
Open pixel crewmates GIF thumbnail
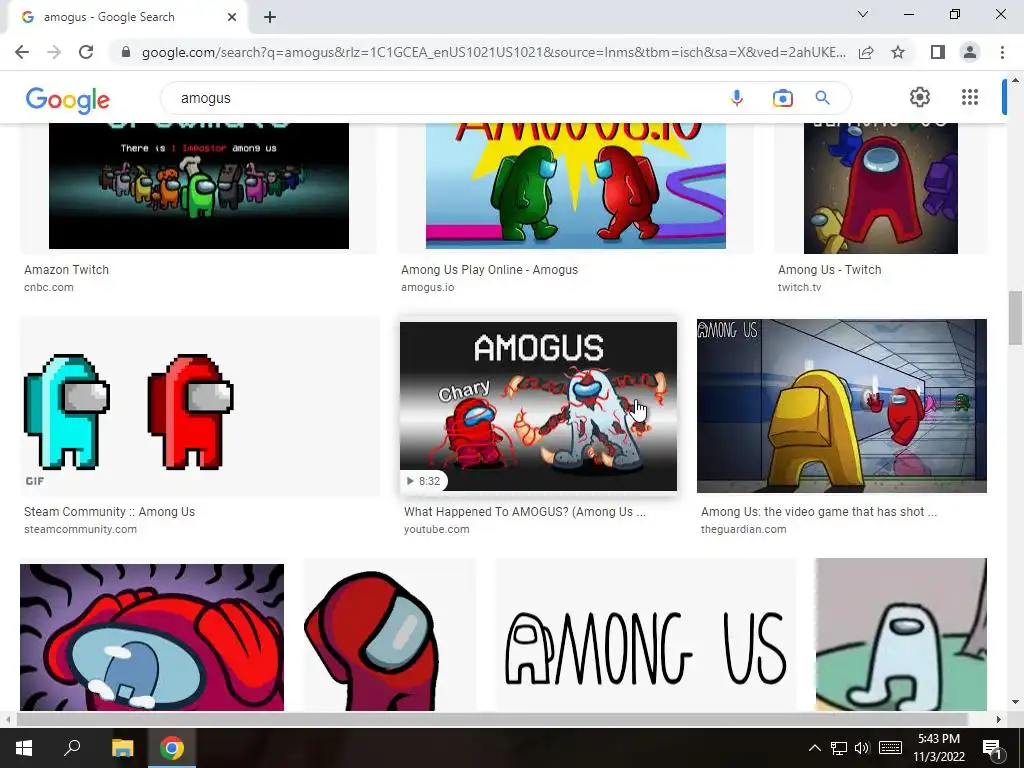[x=200, y=406]
